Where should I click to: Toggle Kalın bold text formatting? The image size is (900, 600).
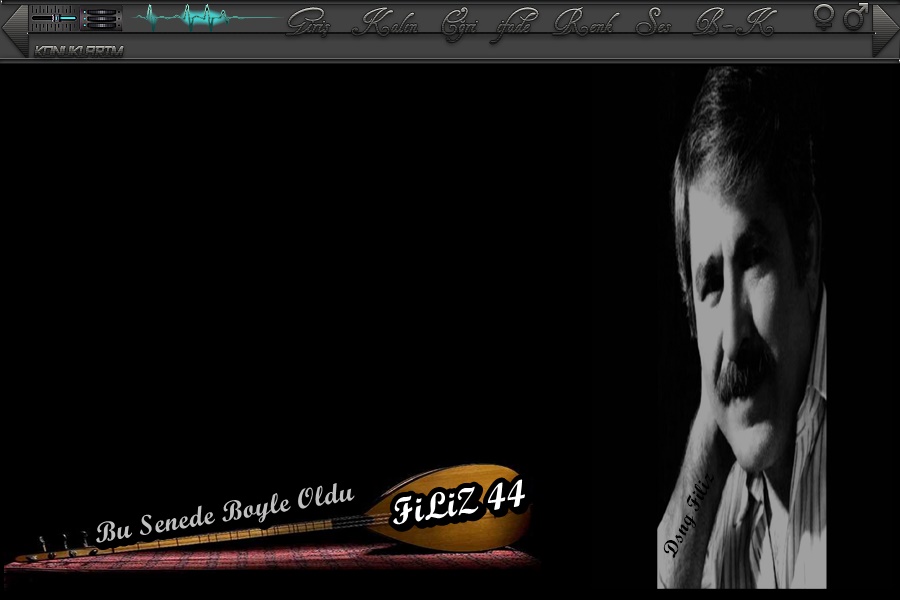[x=385, y=22]
